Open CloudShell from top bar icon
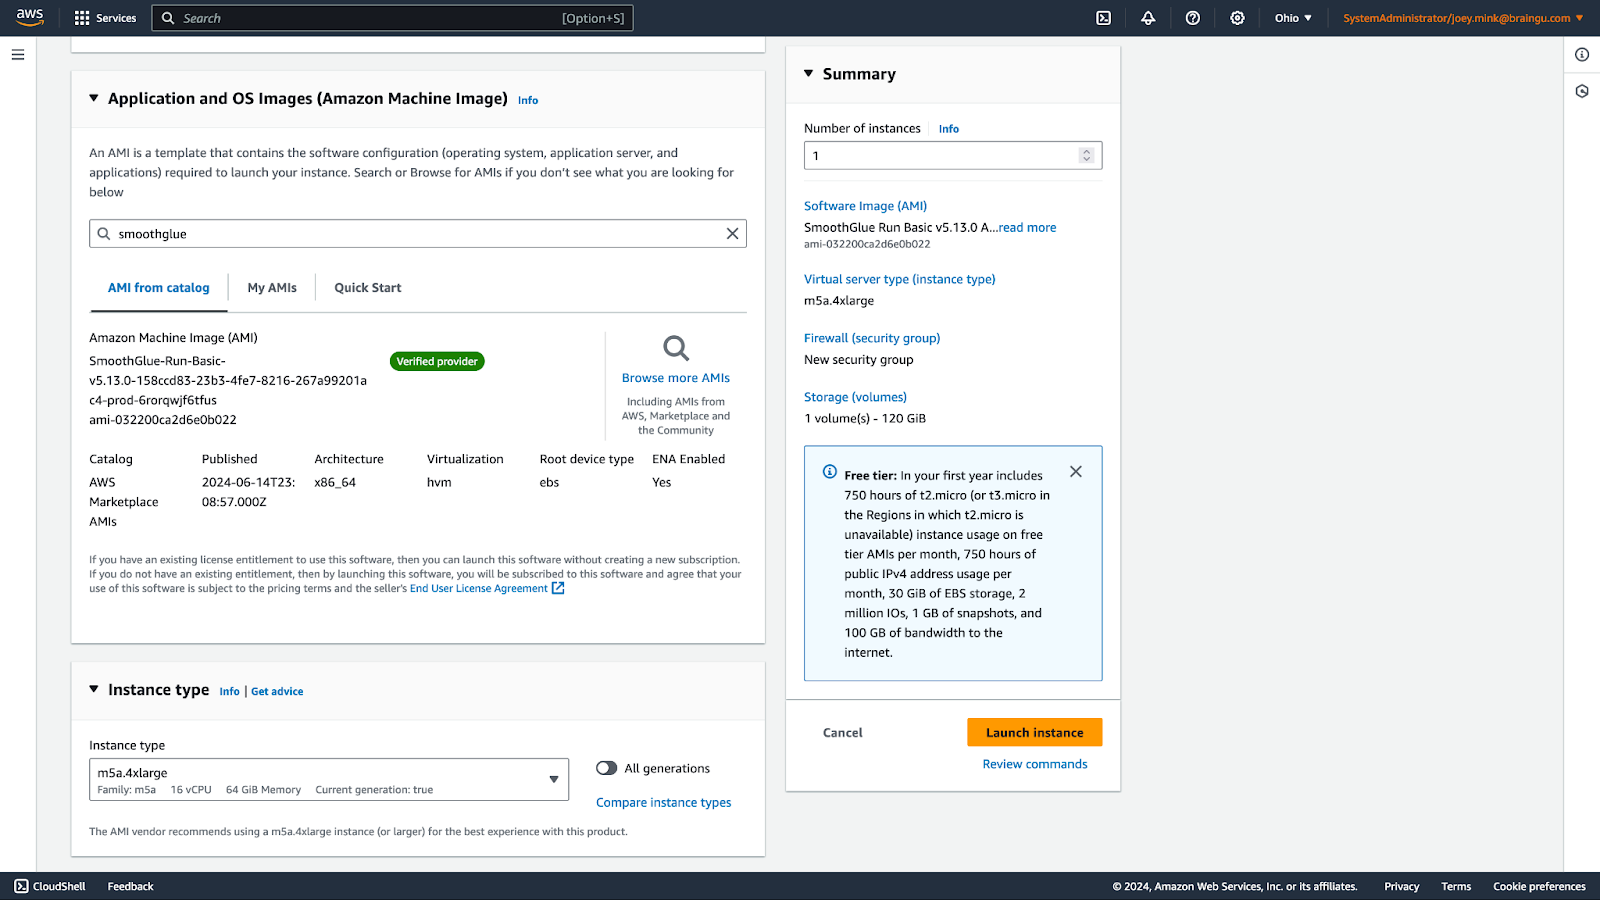The width and height of the screenshot is (1600, 900). tap(1103, 18)
